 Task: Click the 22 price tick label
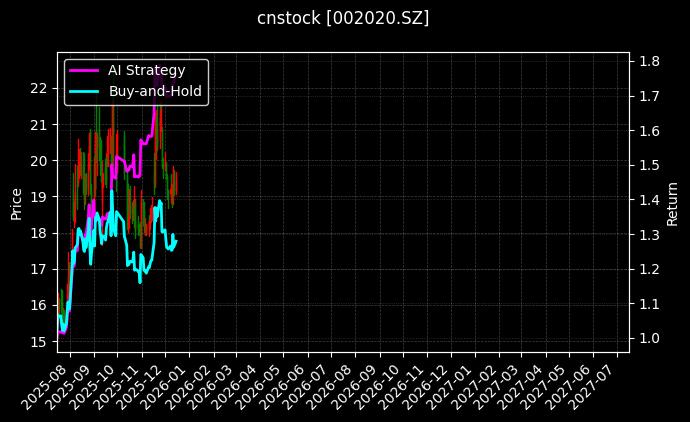pyautogui.click(x=39, y=88)
